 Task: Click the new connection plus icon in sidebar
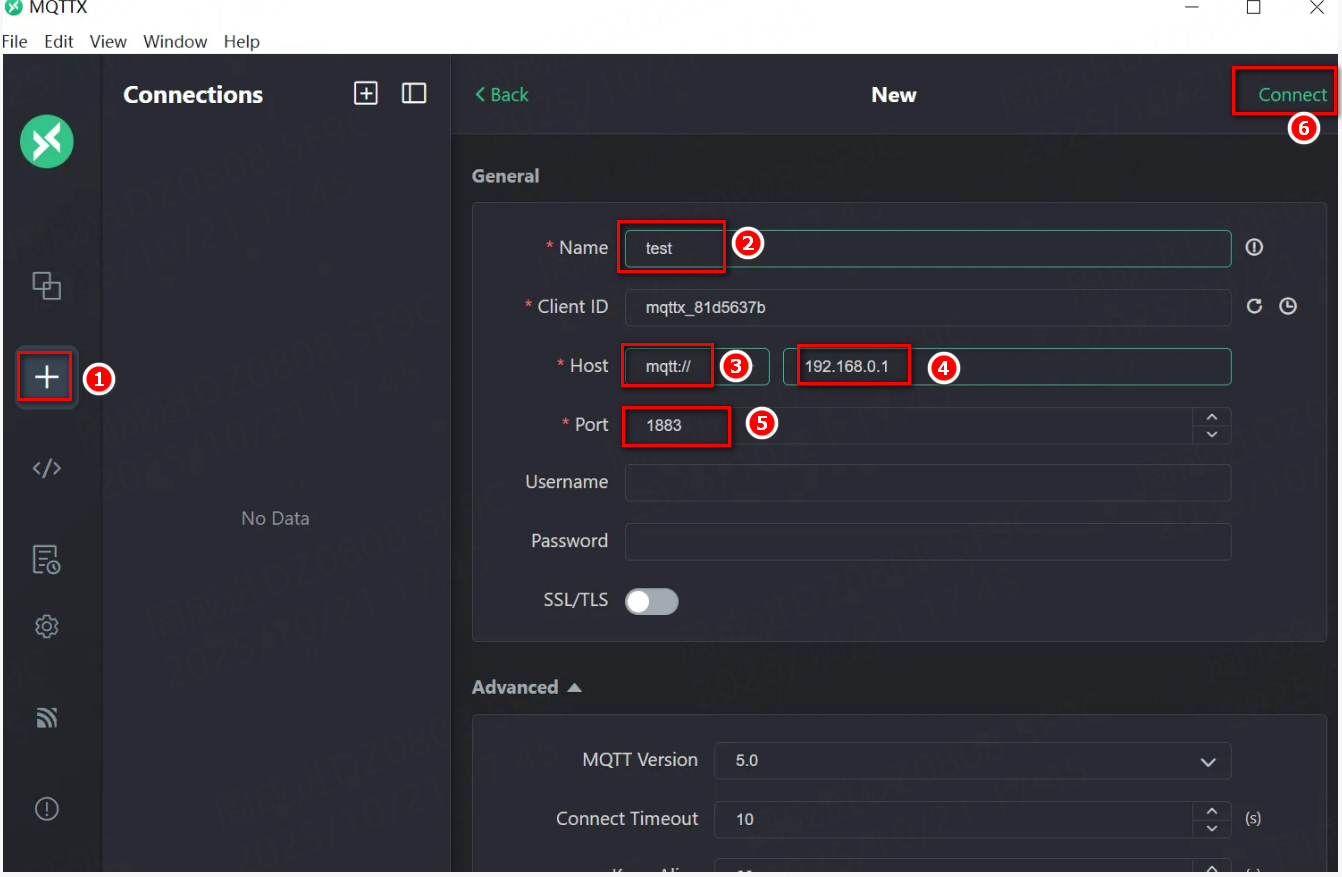tap(46, 377)
